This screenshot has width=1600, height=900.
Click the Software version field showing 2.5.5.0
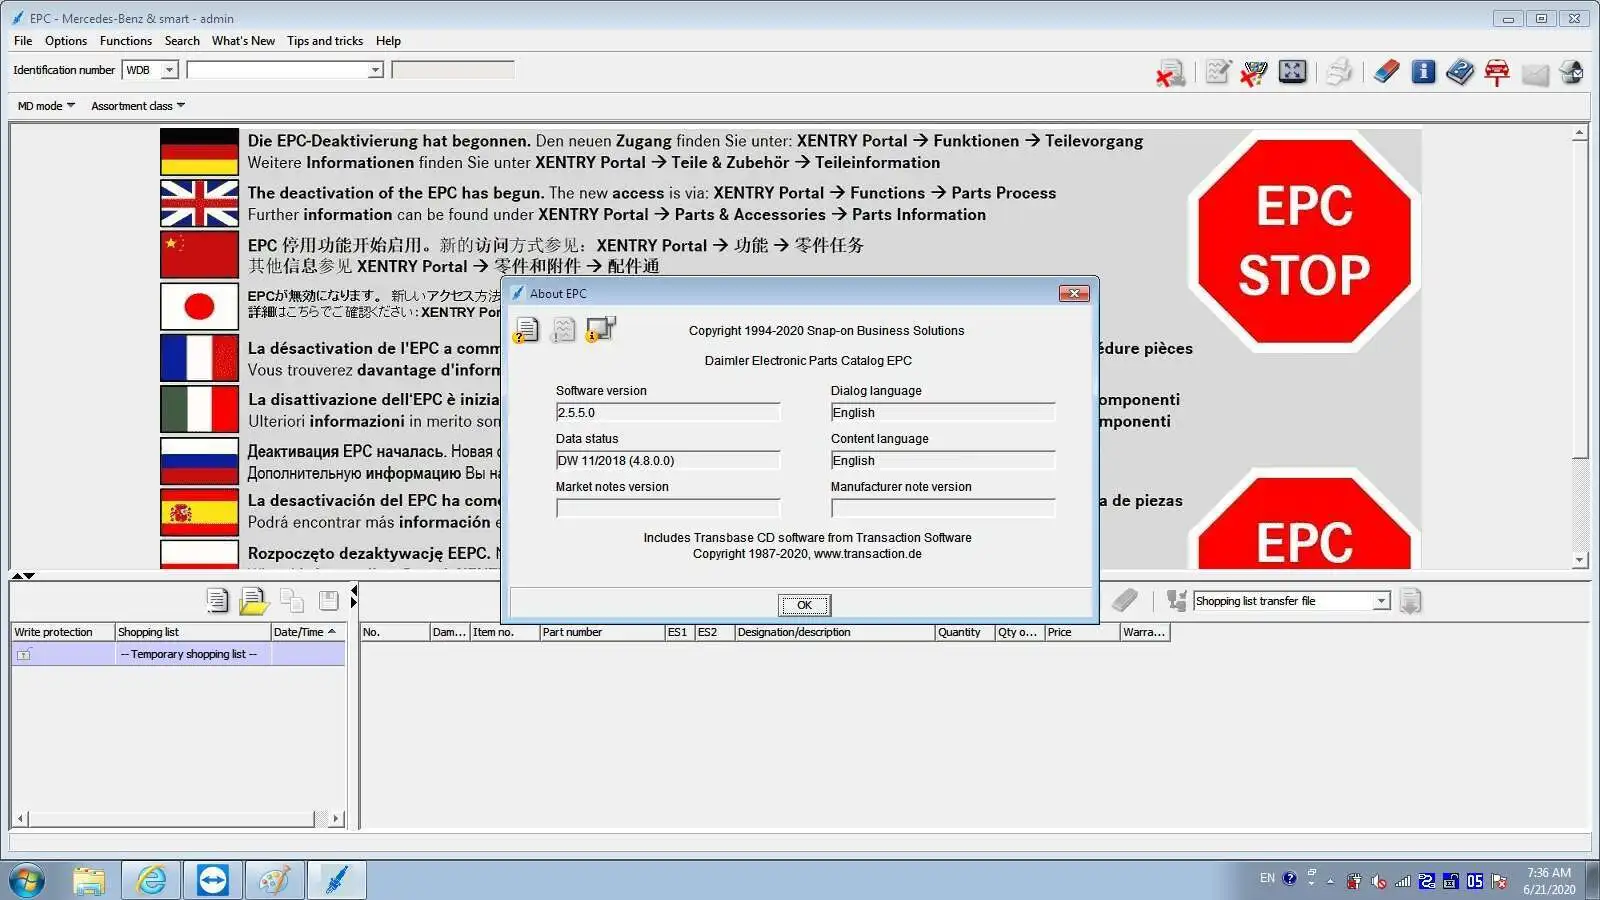click(x=668, y=412)
